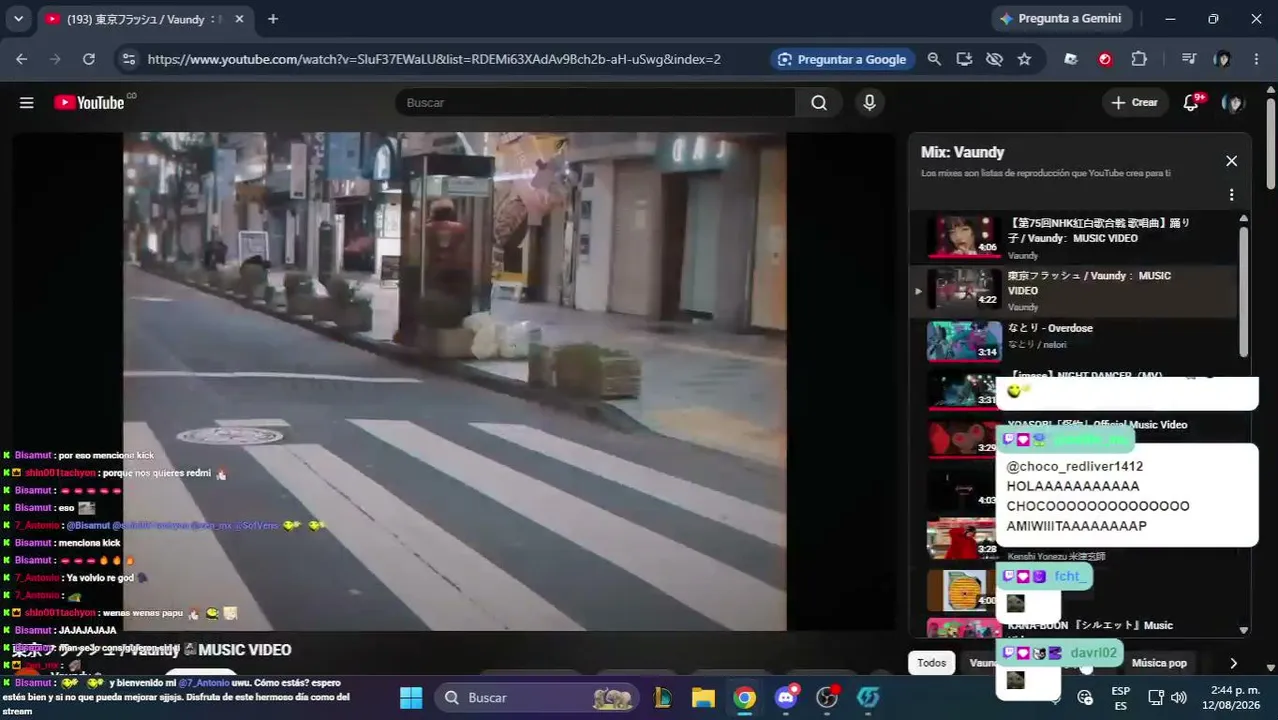The image size is (1278, 720).
Task: Open the Meet Now tray icon
Action: 1086,697
